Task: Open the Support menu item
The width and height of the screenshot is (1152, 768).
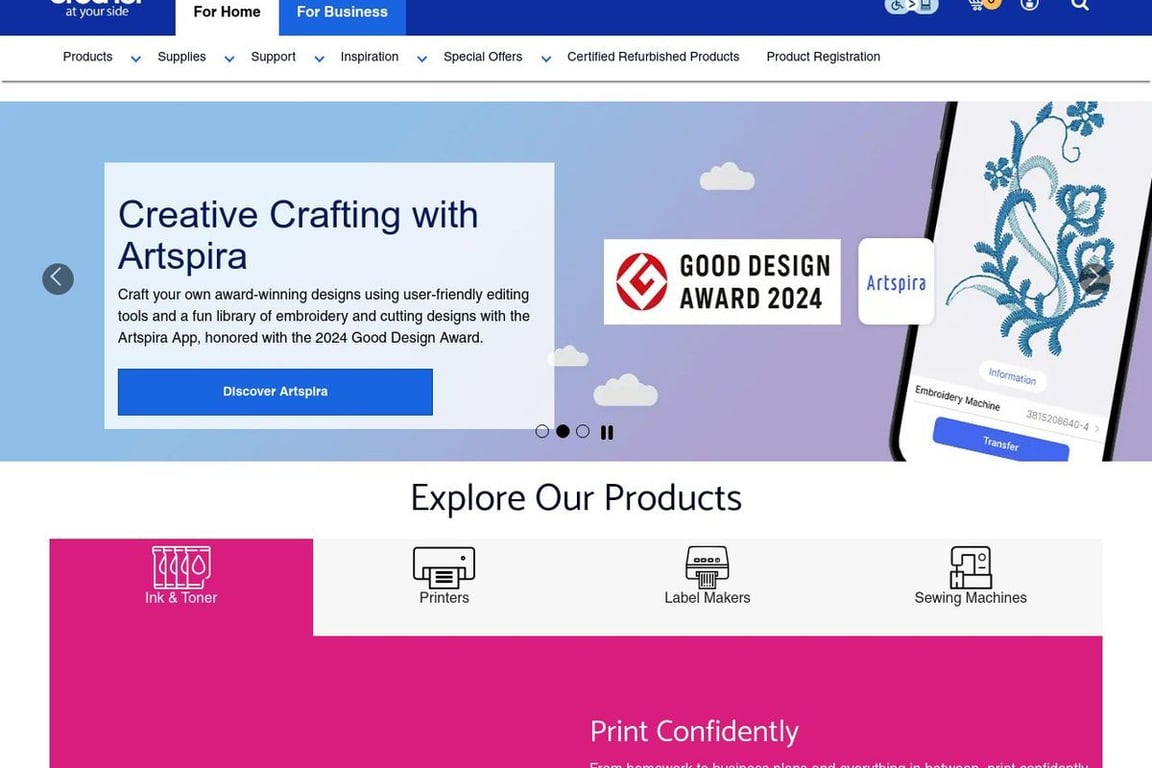Action: pyautogui.click(x=273, y=57)
